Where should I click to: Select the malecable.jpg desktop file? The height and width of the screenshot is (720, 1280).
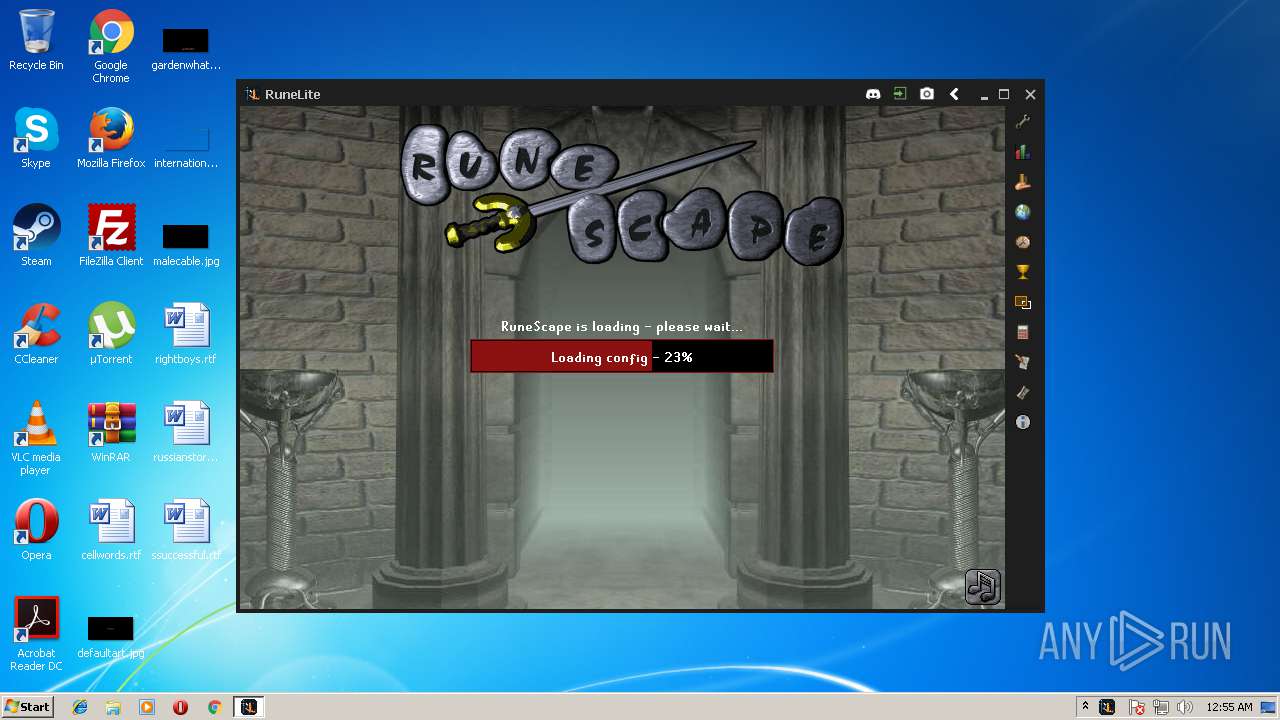pyautogui.click(x=186, y=244)
